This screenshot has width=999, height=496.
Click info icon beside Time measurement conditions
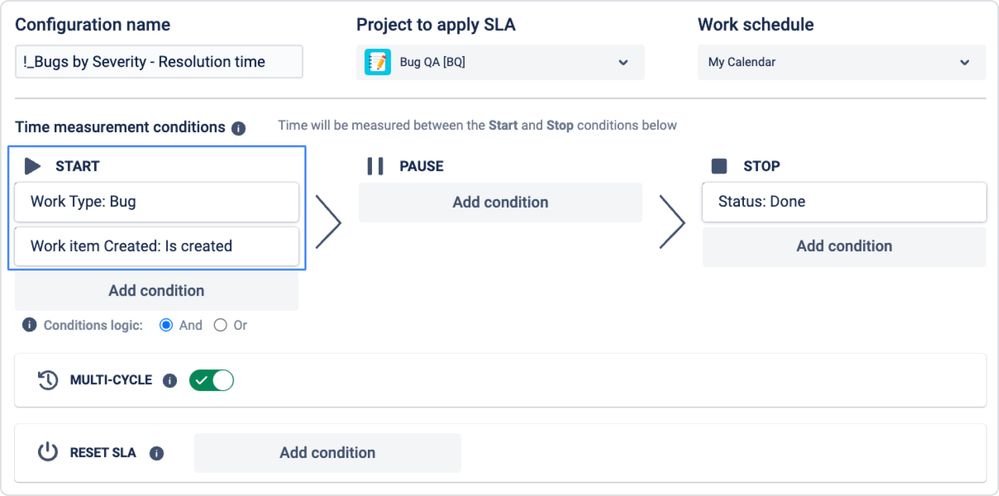point(238,128)
